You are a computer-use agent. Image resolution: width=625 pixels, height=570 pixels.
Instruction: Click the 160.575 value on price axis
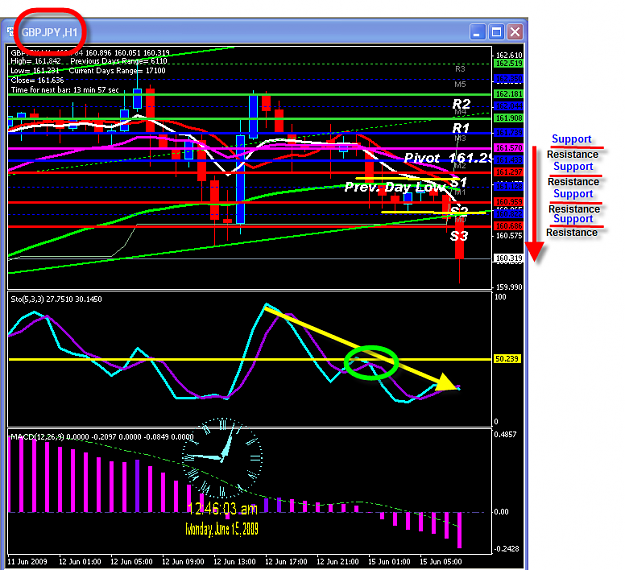[509, 236]
